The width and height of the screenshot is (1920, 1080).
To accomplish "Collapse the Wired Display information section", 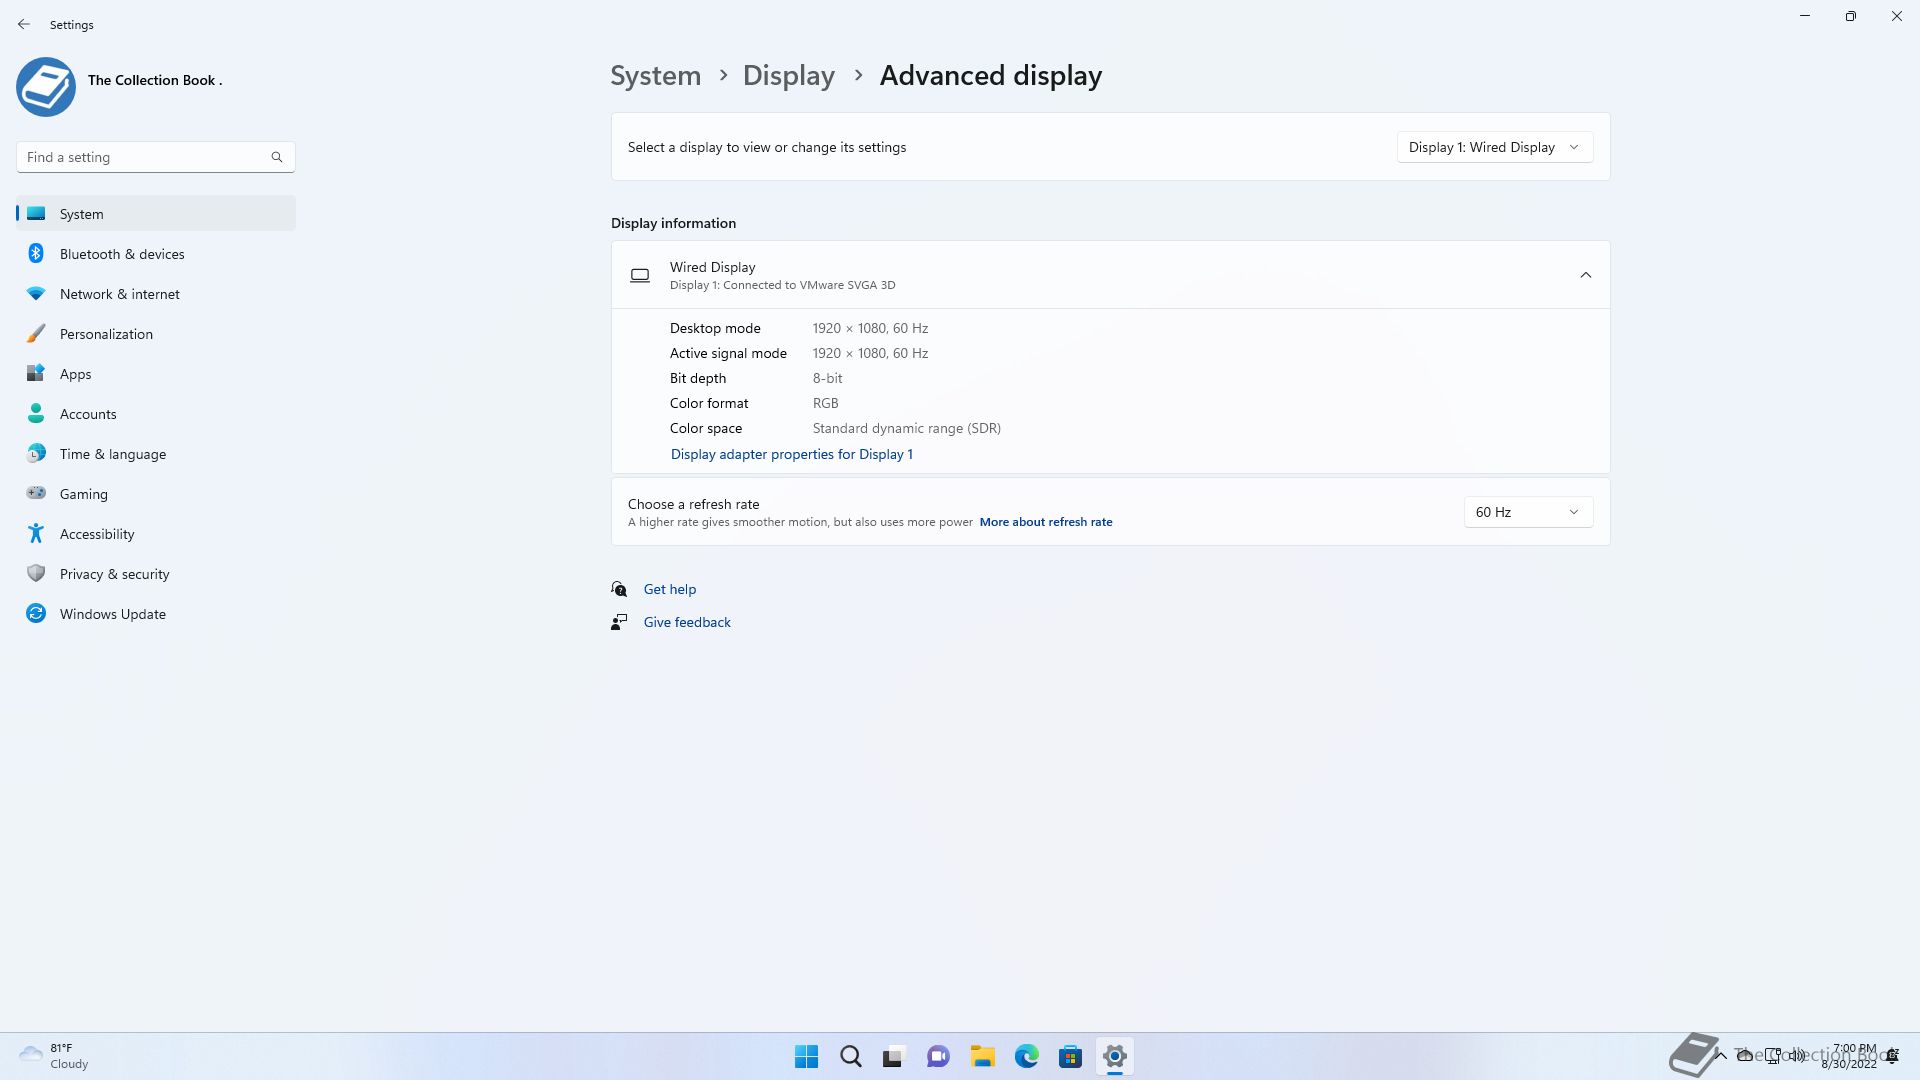I will point(1585,275).
